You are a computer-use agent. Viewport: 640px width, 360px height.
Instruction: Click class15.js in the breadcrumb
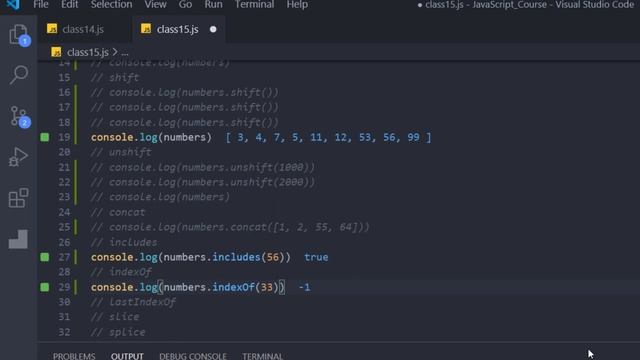88,52
